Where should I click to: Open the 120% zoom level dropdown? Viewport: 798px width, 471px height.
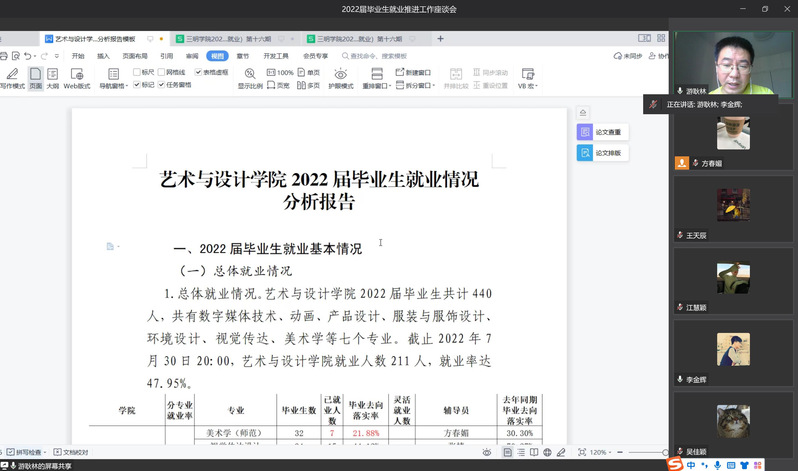(x=601, y=452)
